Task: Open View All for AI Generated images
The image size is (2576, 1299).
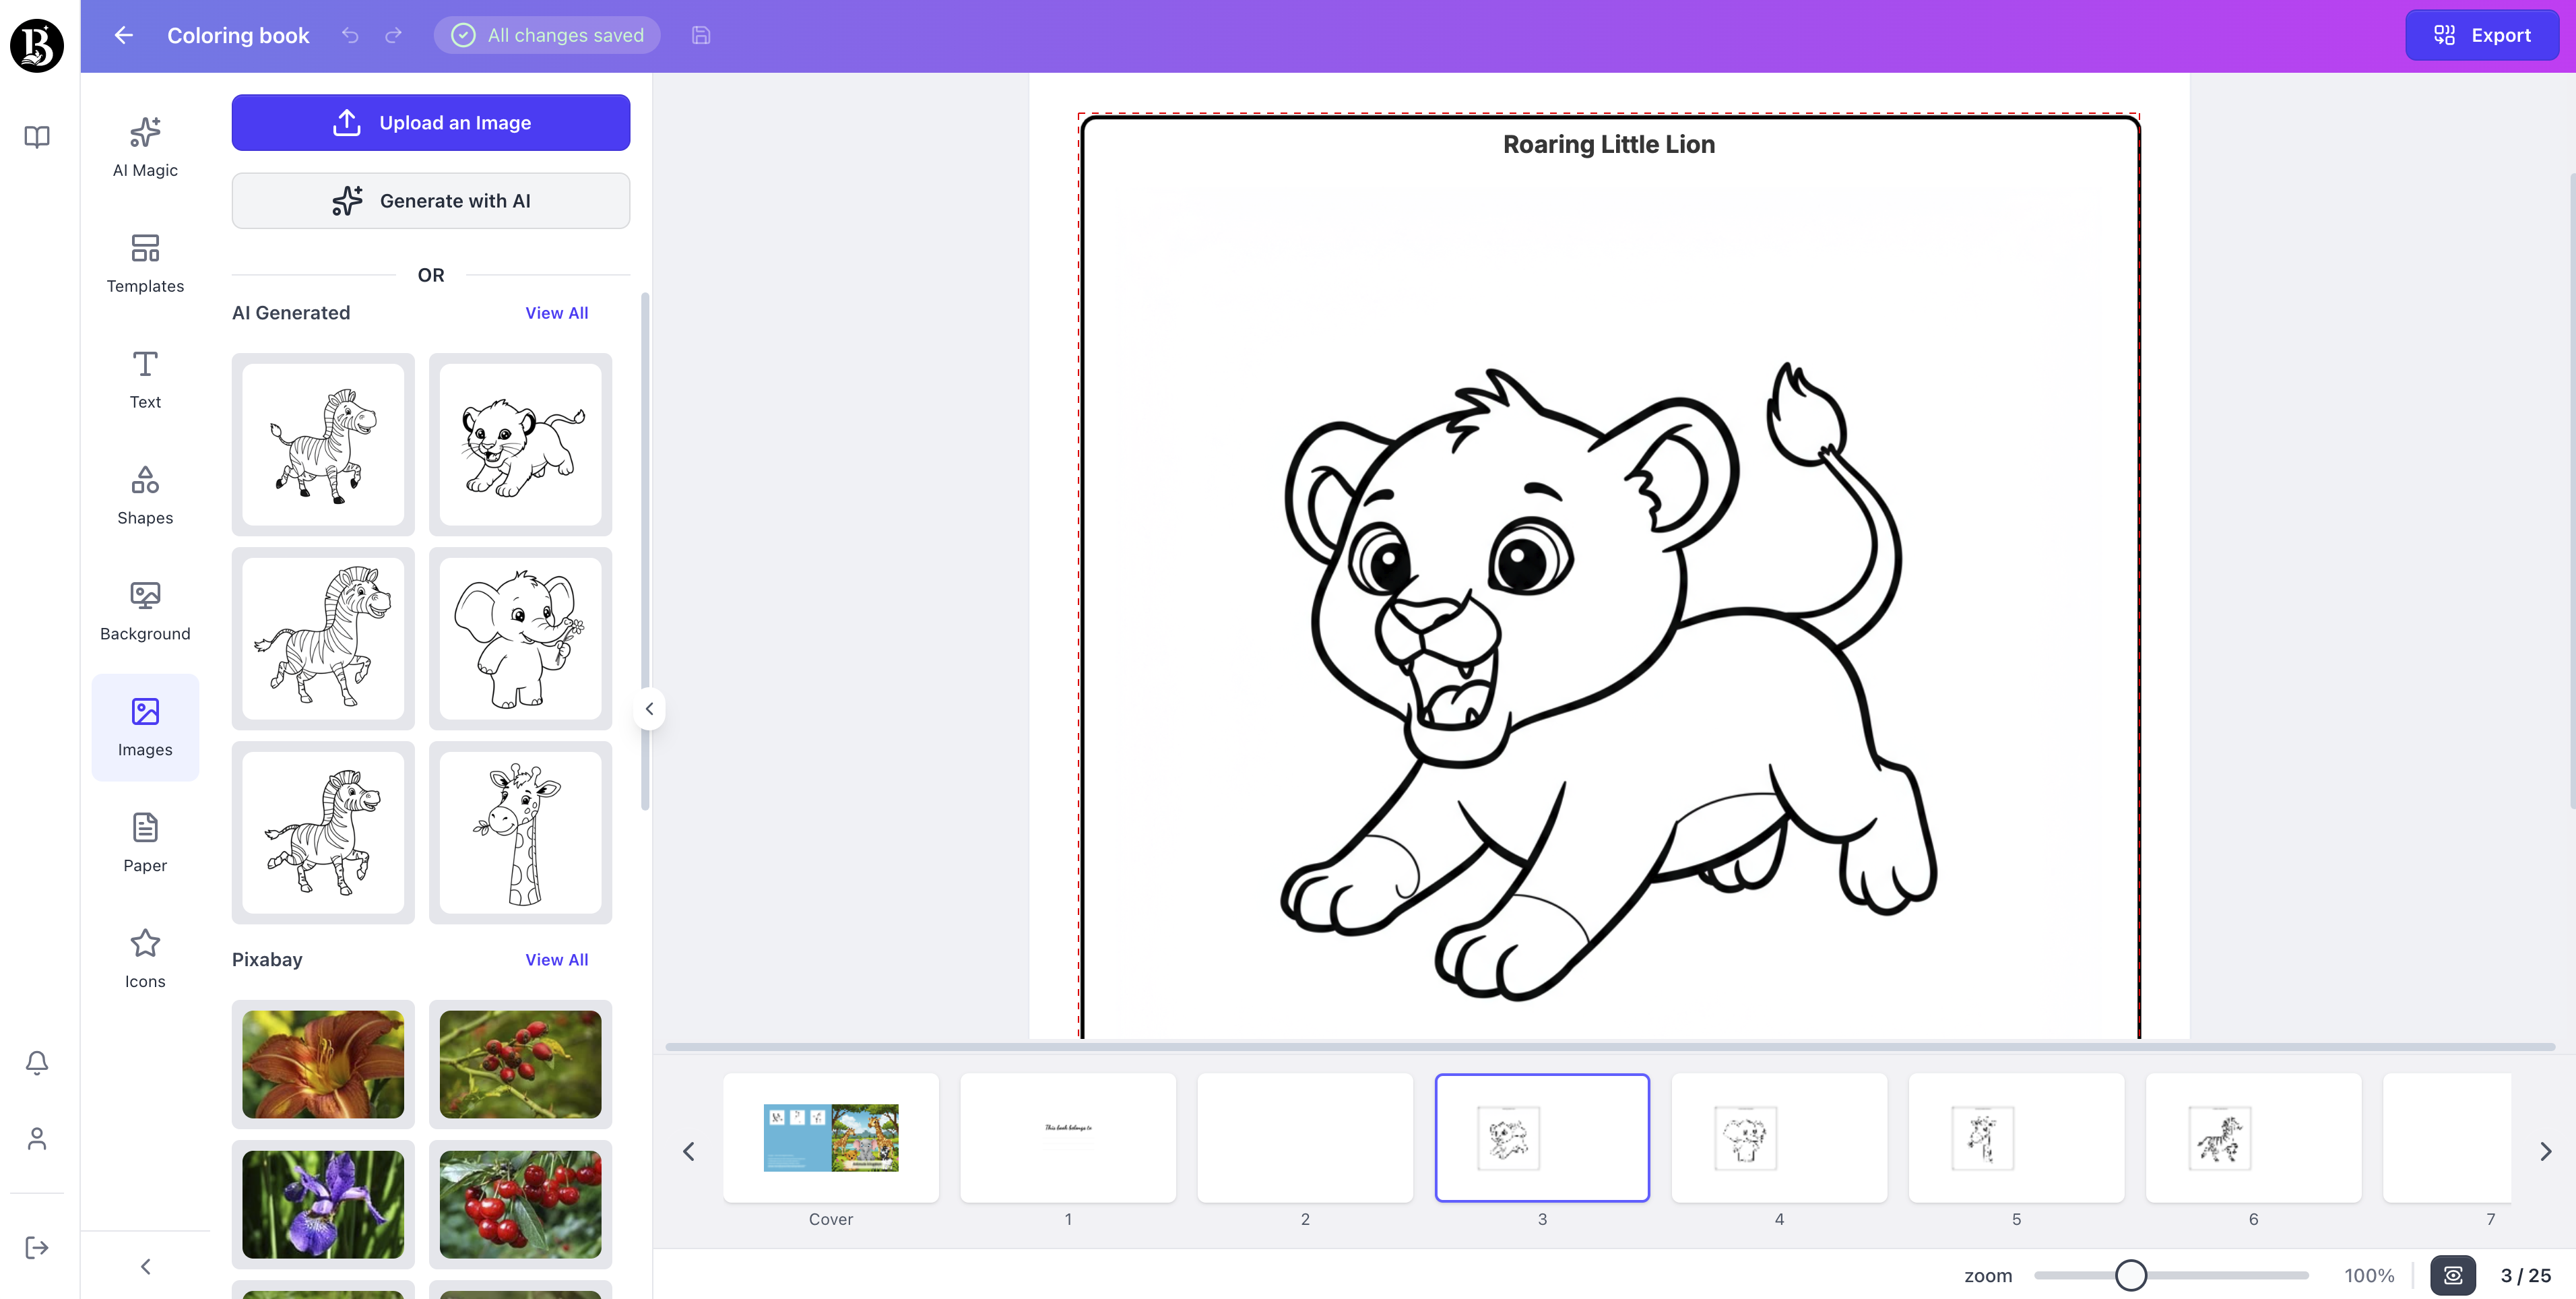Action: point(556,312)
